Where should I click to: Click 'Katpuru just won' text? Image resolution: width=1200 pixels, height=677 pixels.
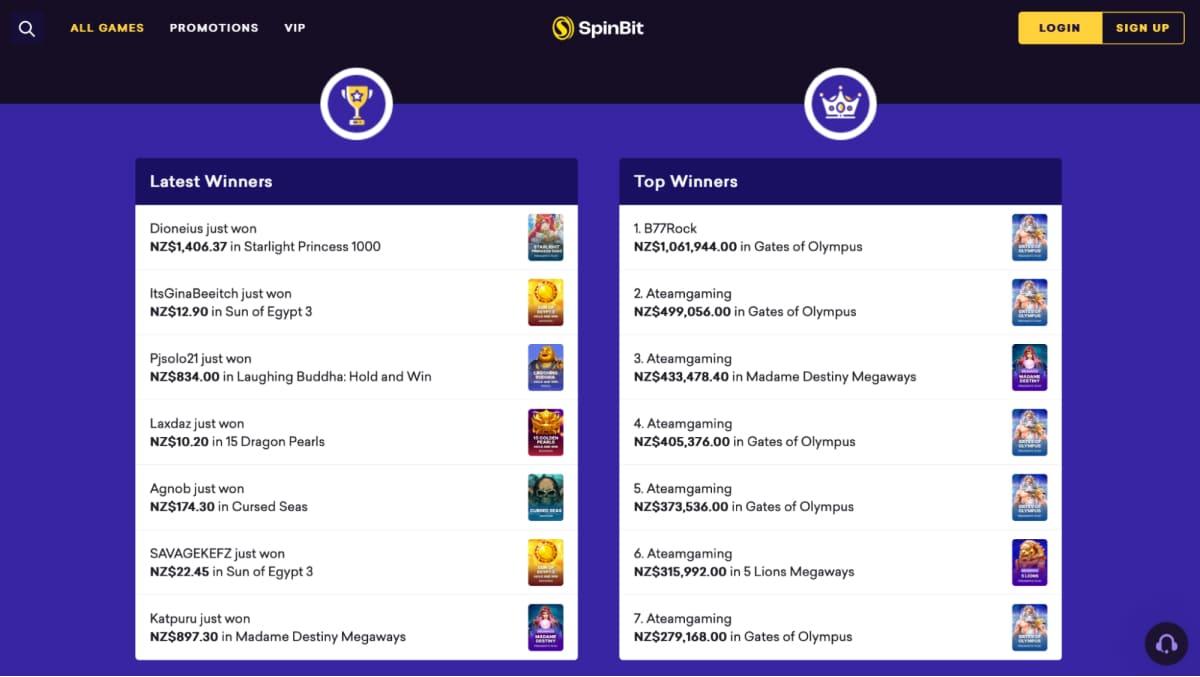click(x=200, y=618)
